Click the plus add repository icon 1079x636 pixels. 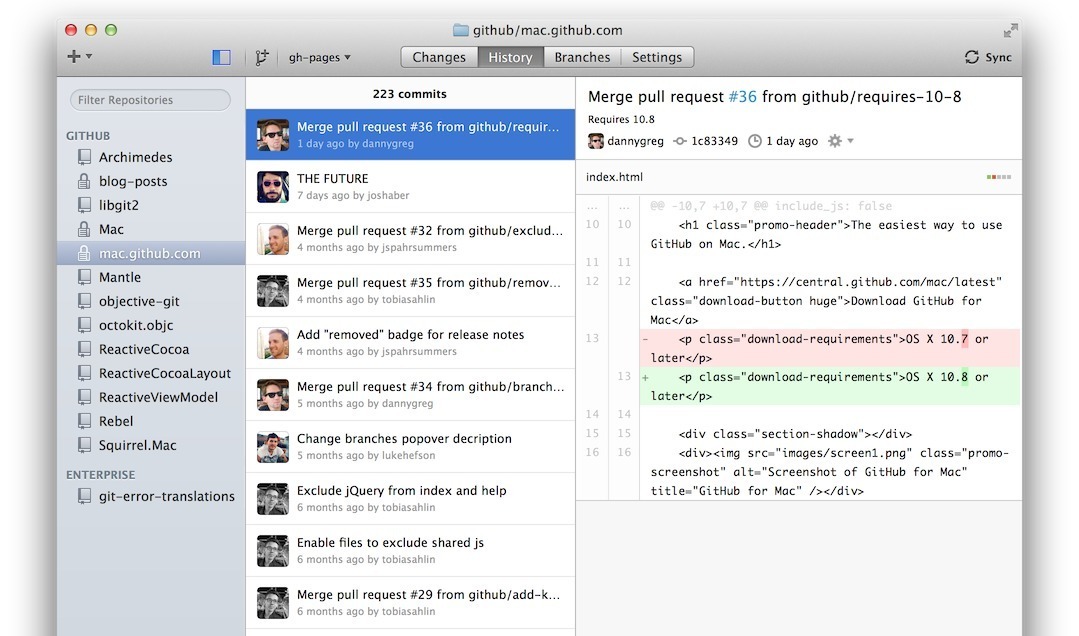(74, 56)
